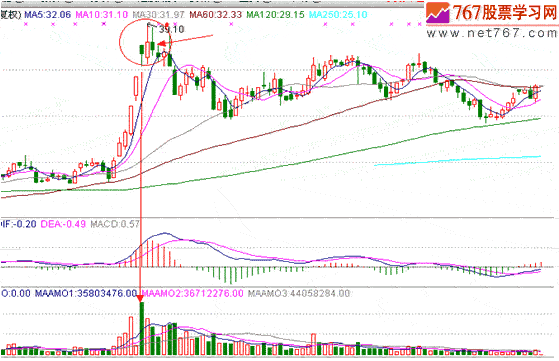Screen dimensions: 559x361
Task: Click the MAAMO2:36712276.00 volume label
Action: tap(193, 293)
